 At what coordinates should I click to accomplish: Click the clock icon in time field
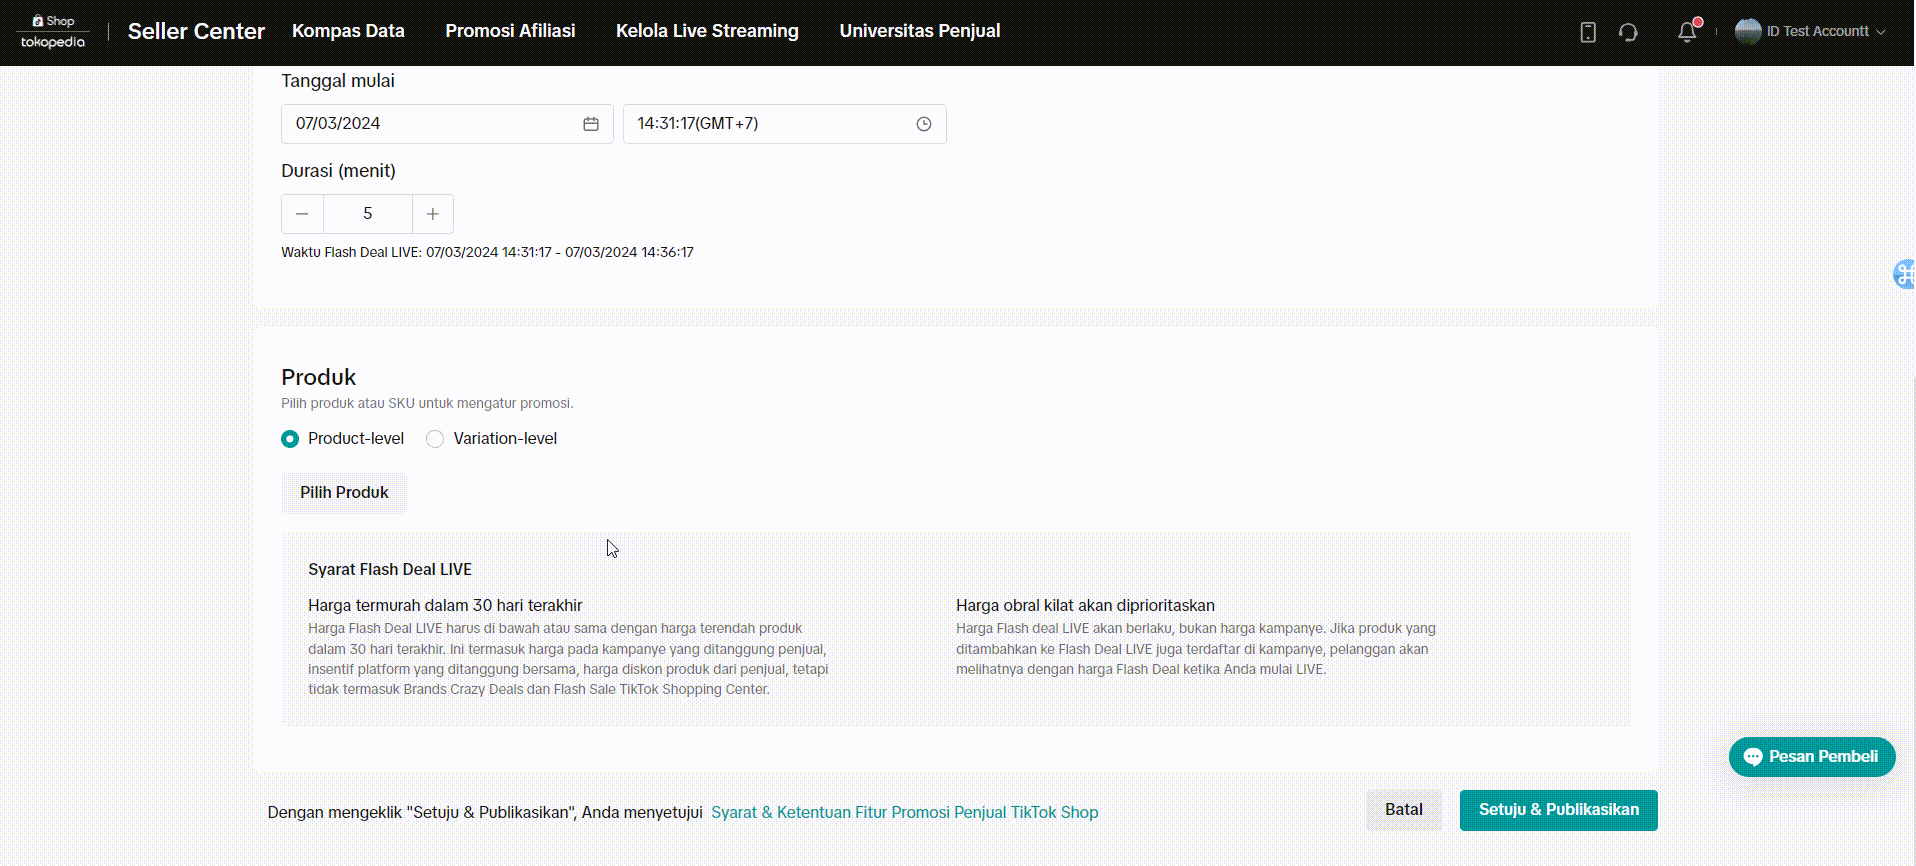click(923, 124)
